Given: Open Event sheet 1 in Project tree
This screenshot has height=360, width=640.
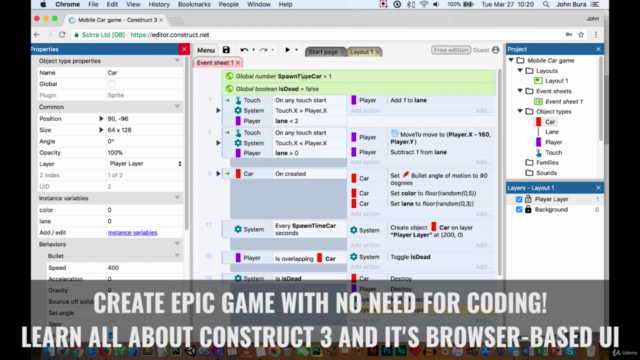Looking at the screenshot, I should 564,101.
